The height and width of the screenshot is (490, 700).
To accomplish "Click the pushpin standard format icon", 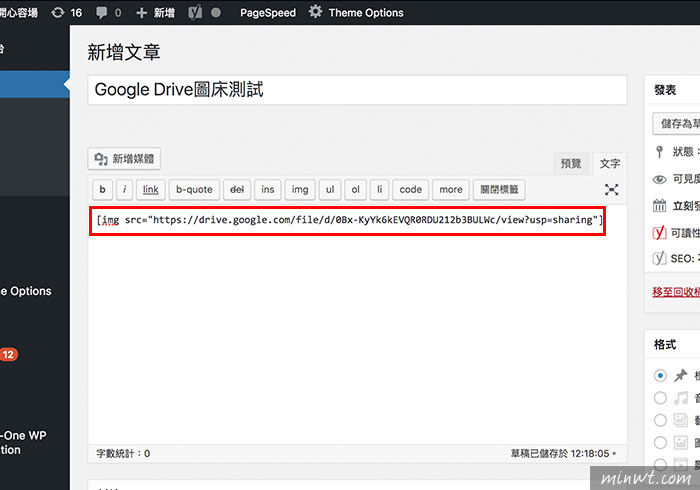I will coord(681,375).
